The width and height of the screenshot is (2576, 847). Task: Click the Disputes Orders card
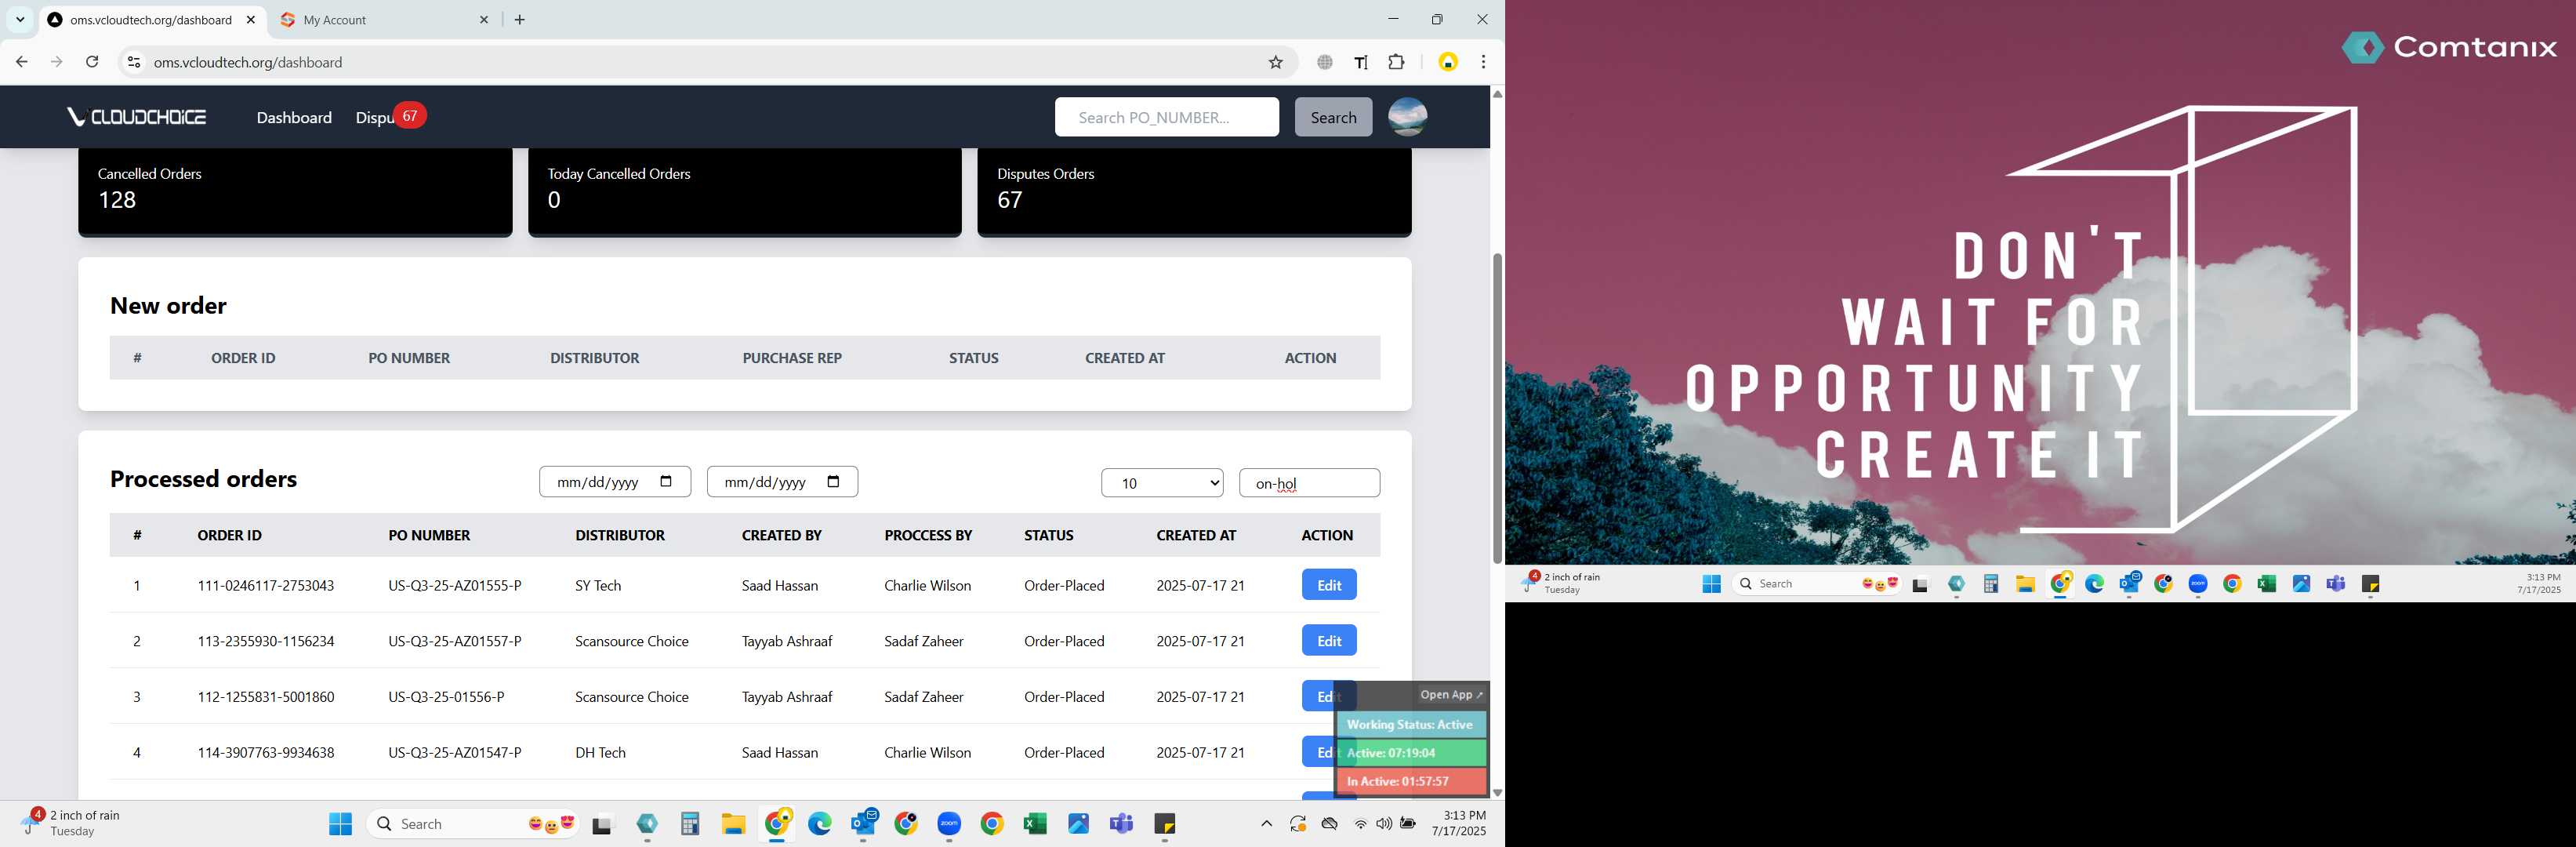coord(1194,191)
